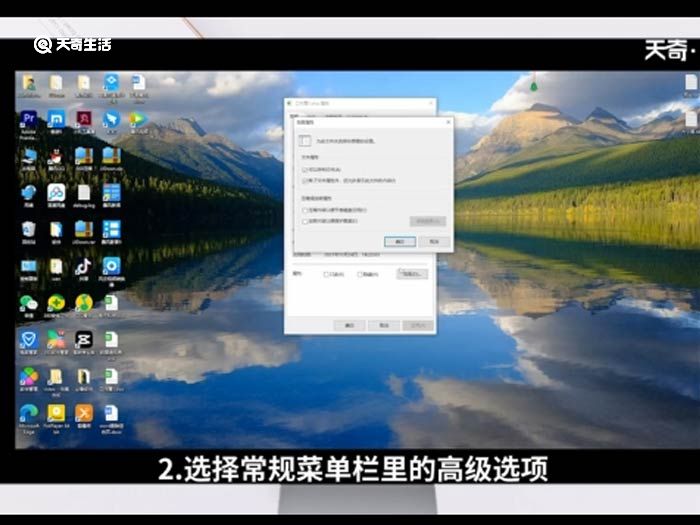The image size is (700, 525).
Task: Open the colorful pinwheel software manager icon
Action: click(x=29, y=377)
